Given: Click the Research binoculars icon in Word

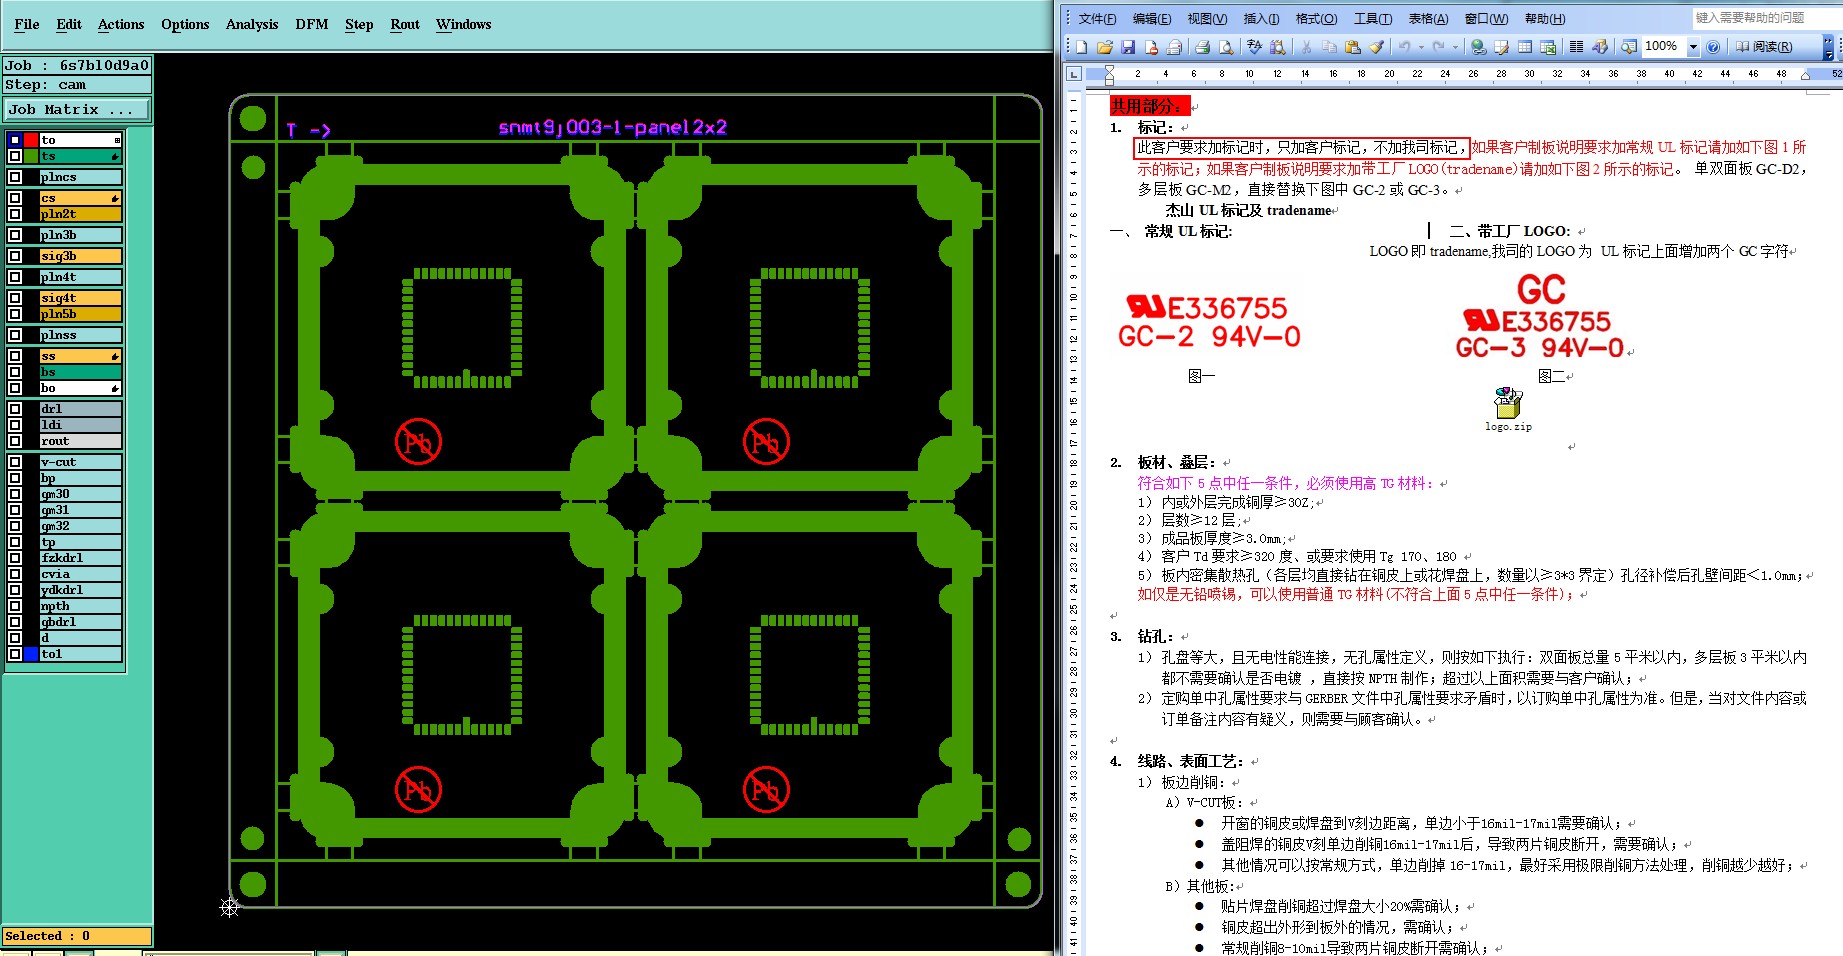Looking at the screenshot, I should pos(1278,47).
